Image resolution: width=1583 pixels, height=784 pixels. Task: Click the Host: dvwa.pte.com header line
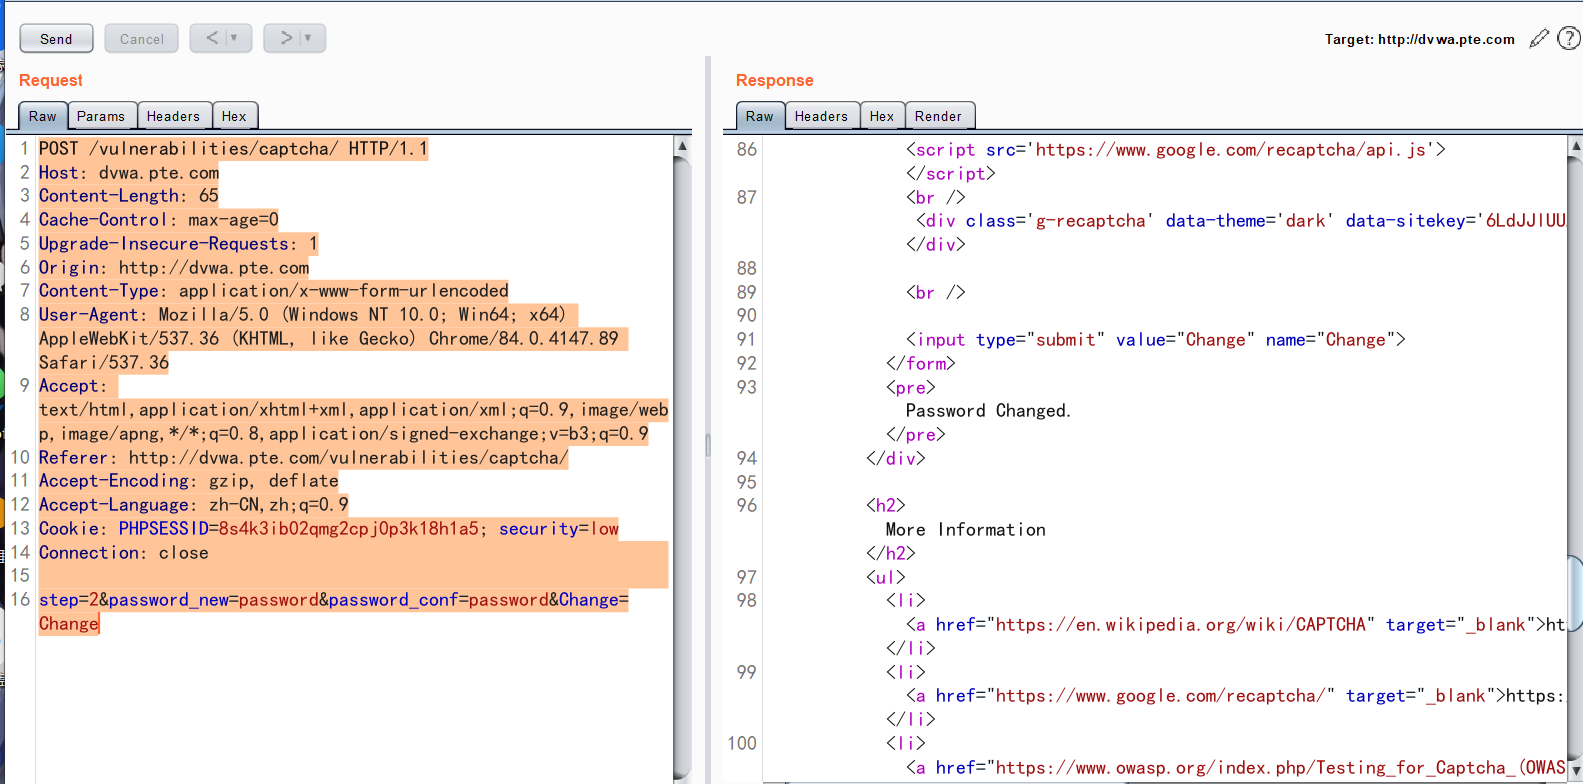point(129,173)
